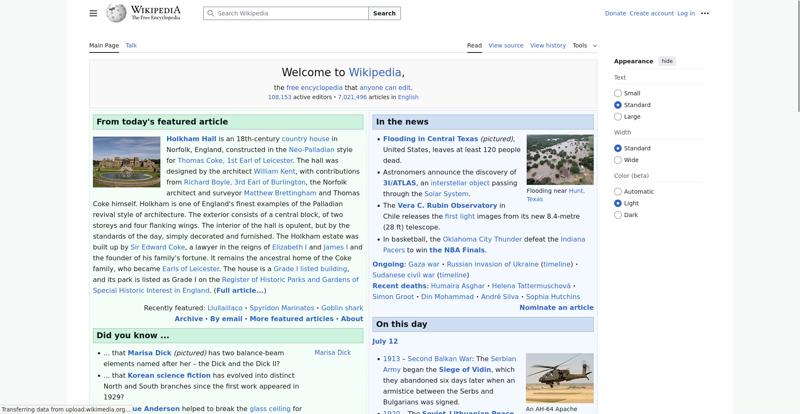Select Small text size
Viewport: 800px width, 414px height.
pos(618,93)
